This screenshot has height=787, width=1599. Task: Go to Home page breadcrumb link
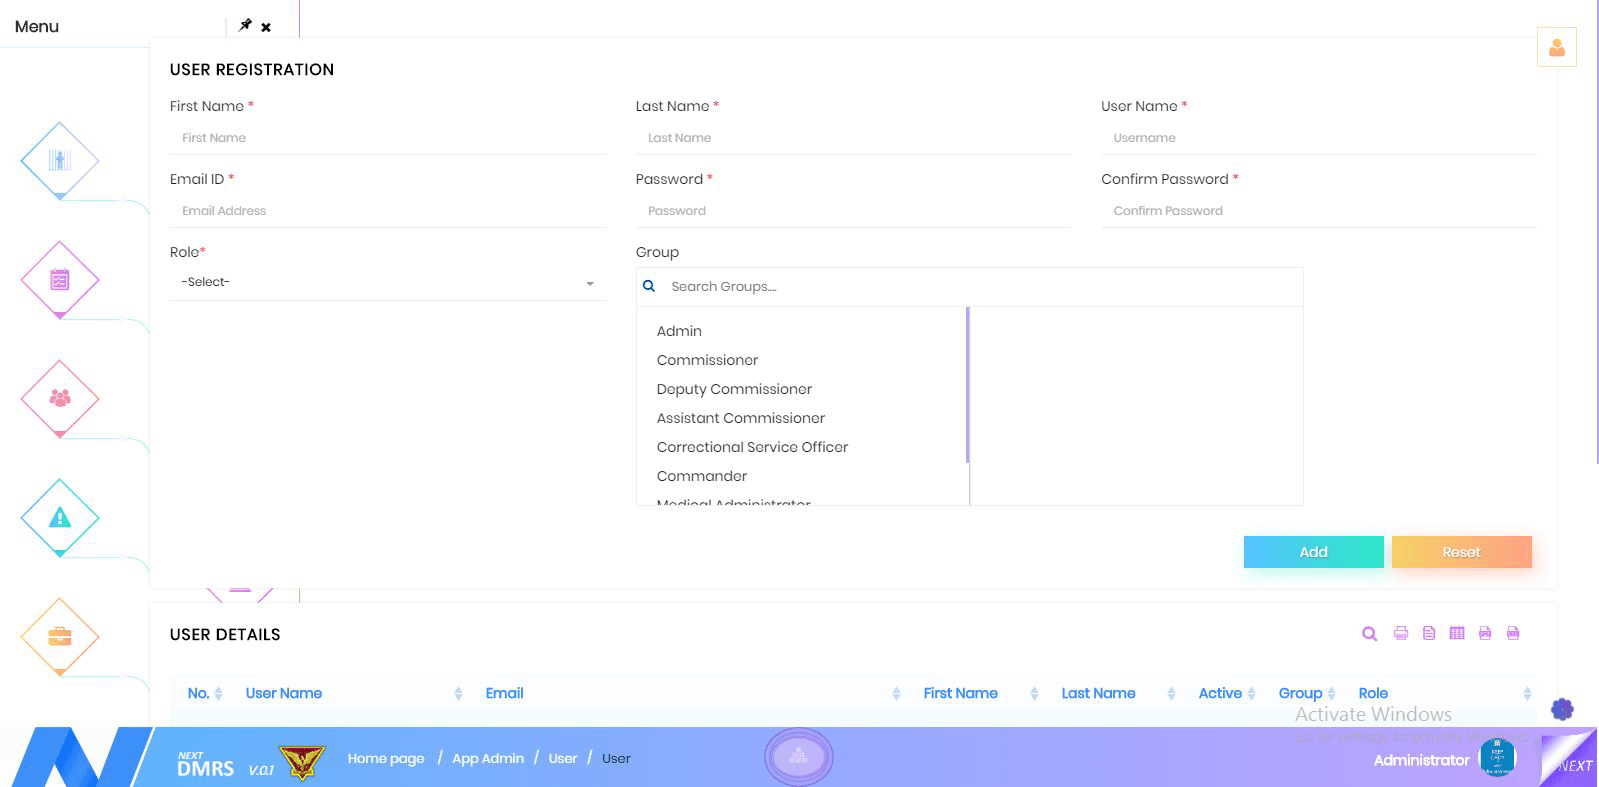[x=386, y=758]
